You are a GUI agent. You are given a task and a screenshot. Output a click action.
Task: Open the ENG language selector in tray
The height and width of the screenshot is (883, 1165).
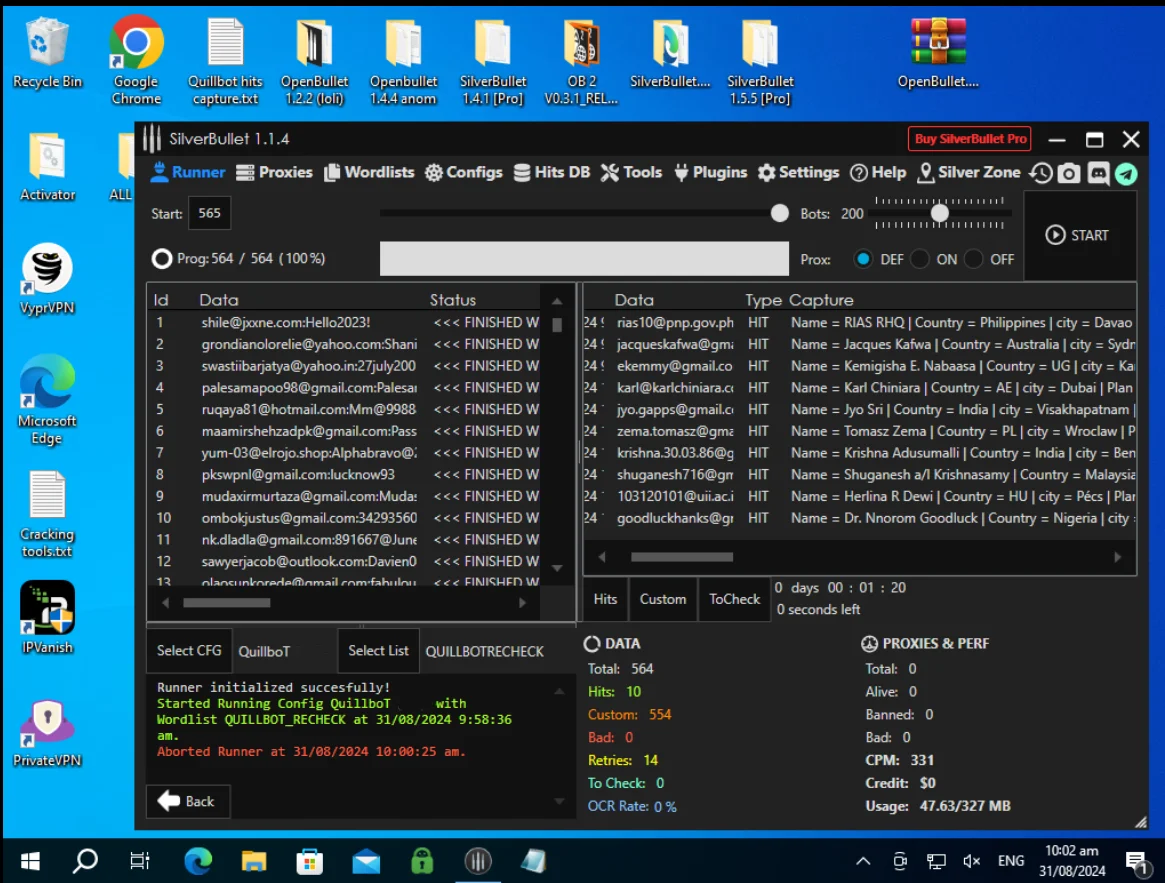pos(1010,861)
